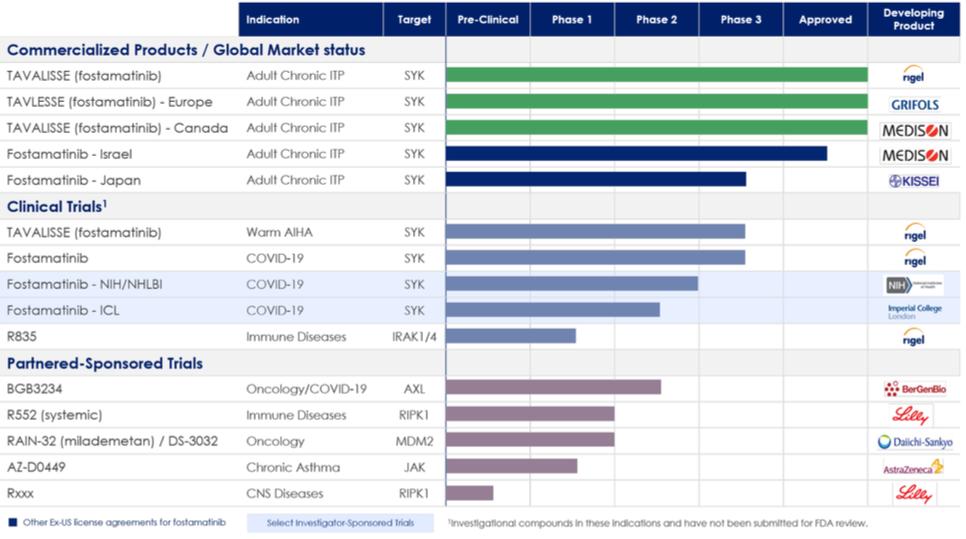Image resolution: width=966 pixels, height=539 pixels.
Task: Click the TAVLESSE (fostamatinib) - Europe product name
Action: [x=110, y=102]
